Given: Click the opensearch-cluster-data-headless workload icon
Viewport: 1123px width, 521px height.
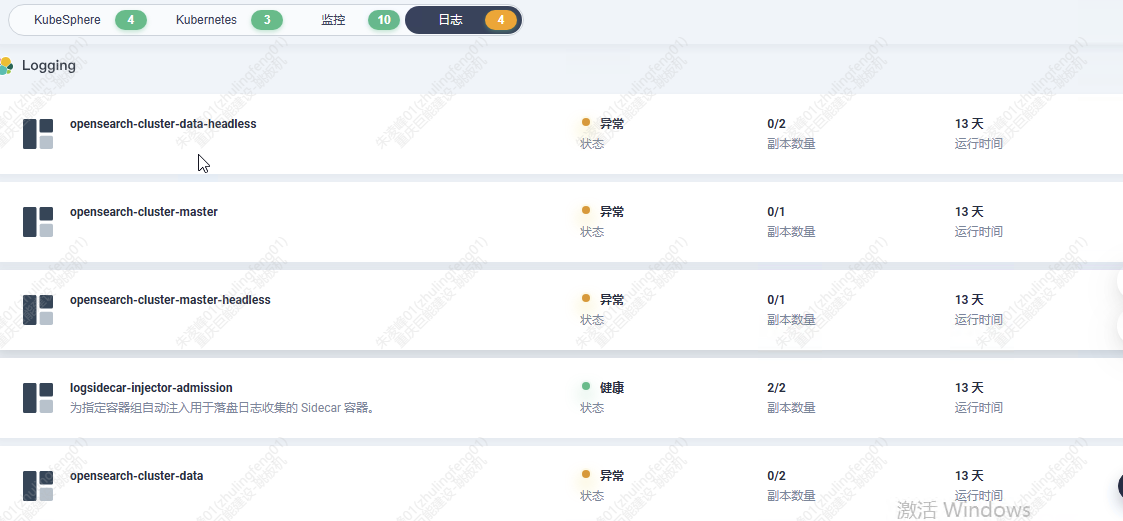Looking at the screenshot, I should tap(38, 134).
